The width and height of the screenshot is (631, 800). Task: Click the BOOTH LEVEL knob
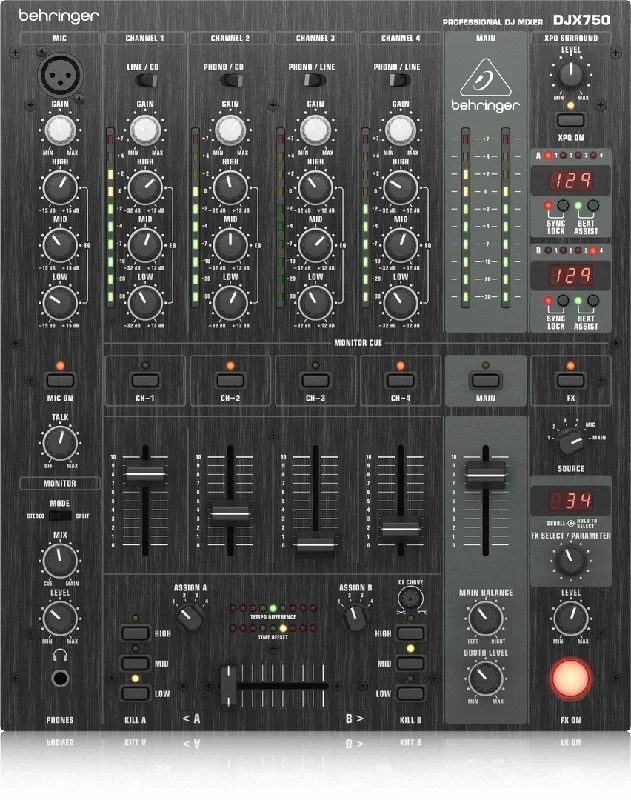486,678
